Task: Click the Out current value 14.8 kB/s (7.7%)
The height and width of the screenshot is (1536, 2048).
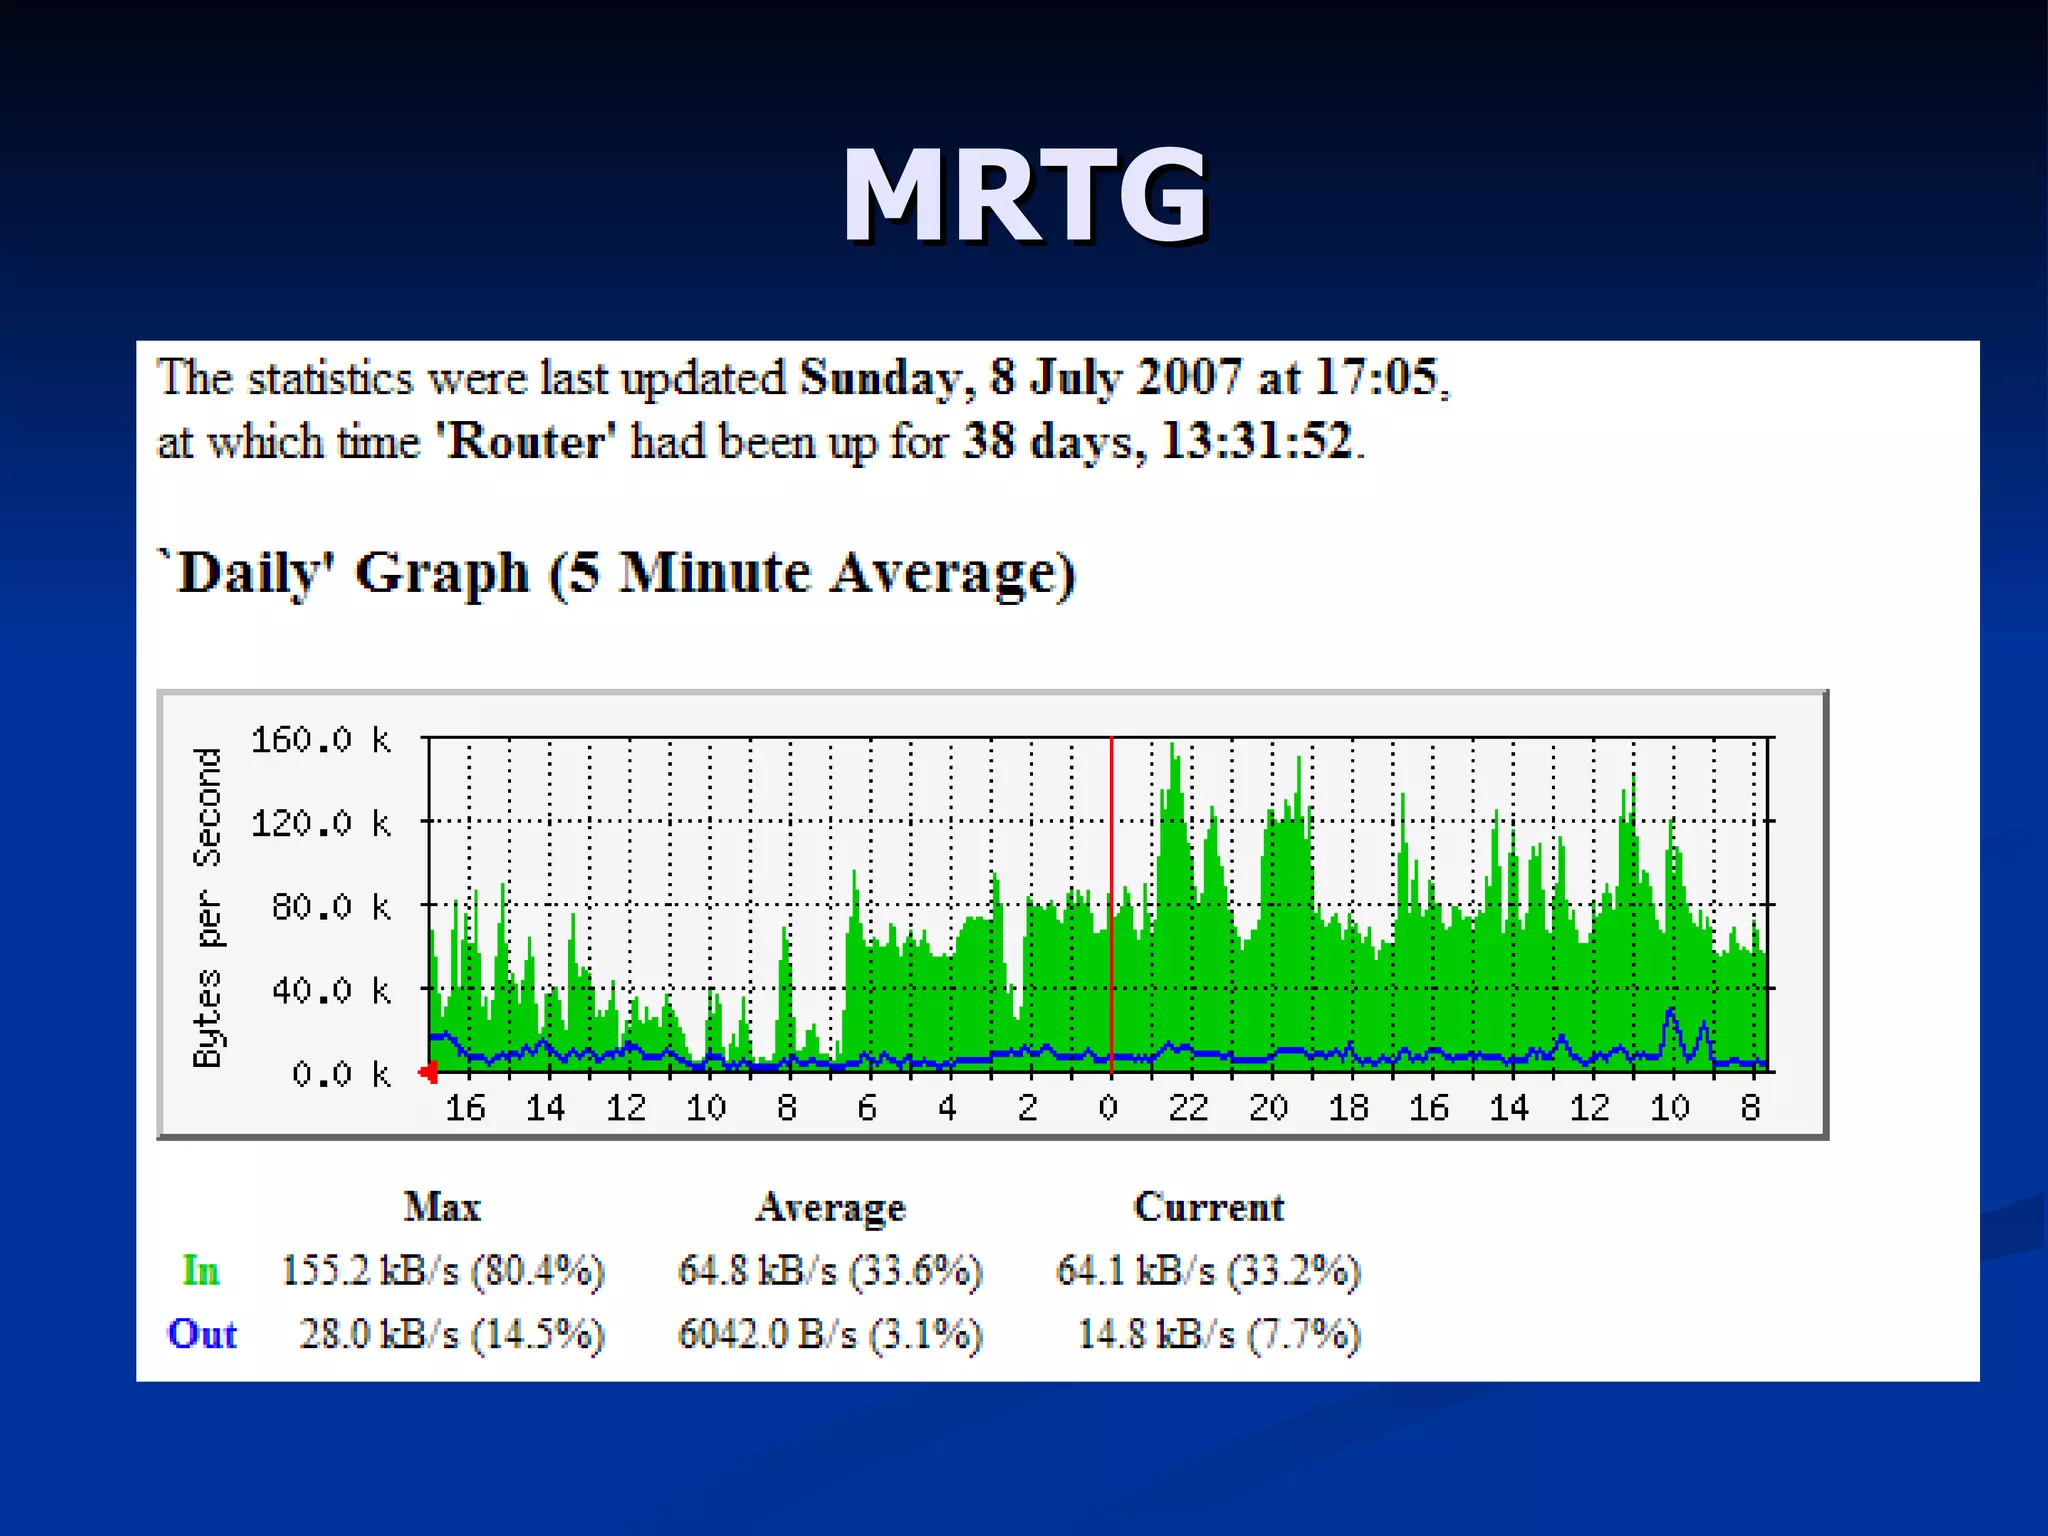Action: pyautogui.click(x=1219, y=1334)
